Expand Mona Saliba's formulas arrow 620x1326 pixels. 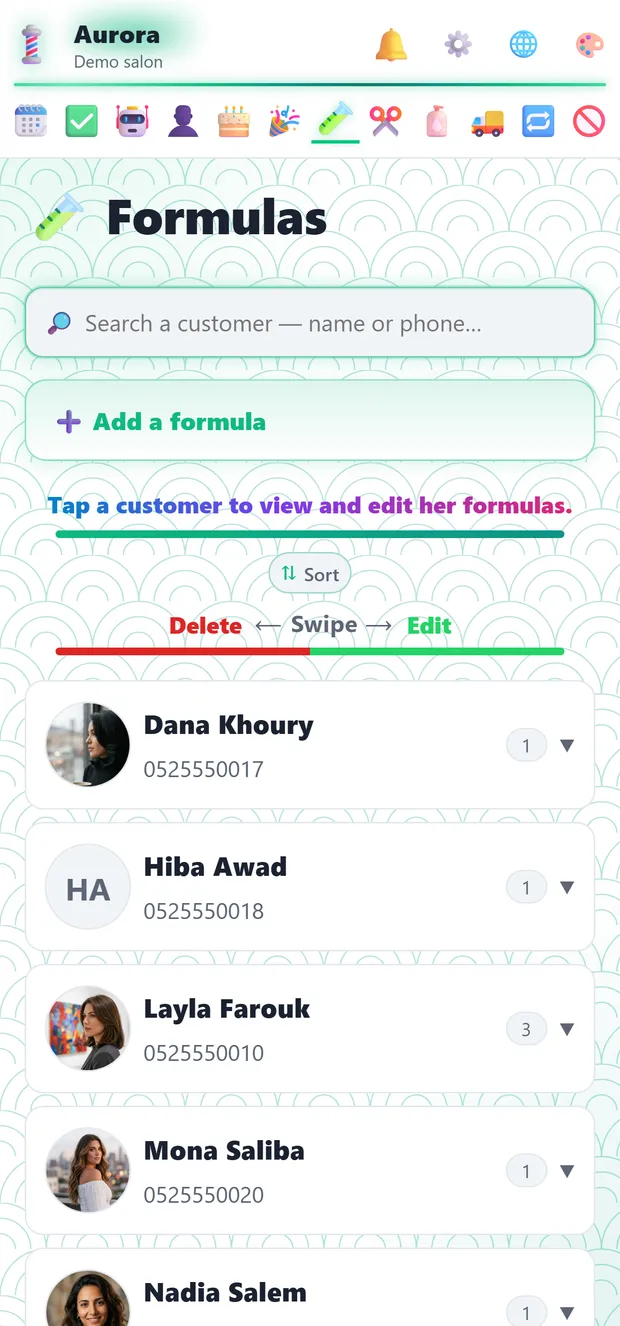[x=567, y=1171]
